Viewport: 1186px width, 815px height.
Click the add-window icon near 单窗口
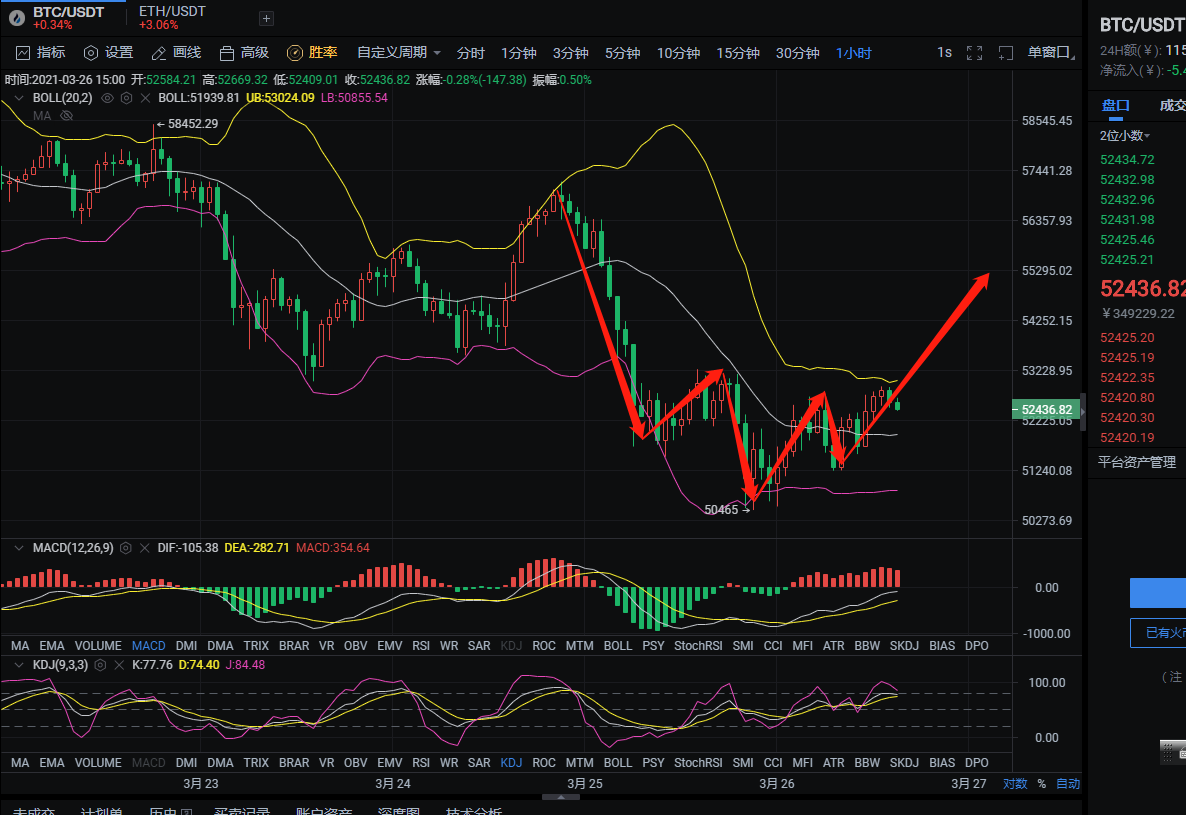tap(1006, 53)
